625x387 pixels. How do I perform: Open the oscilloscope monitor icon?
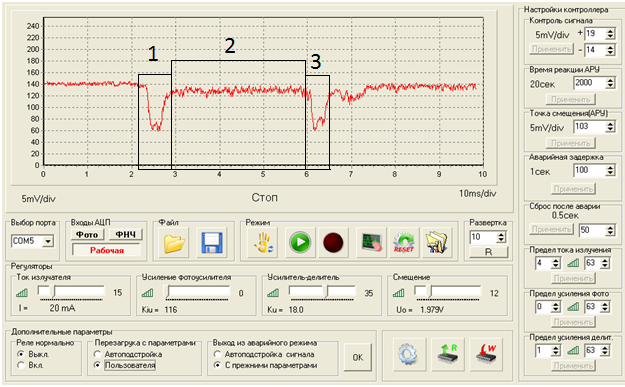(371, 243)
